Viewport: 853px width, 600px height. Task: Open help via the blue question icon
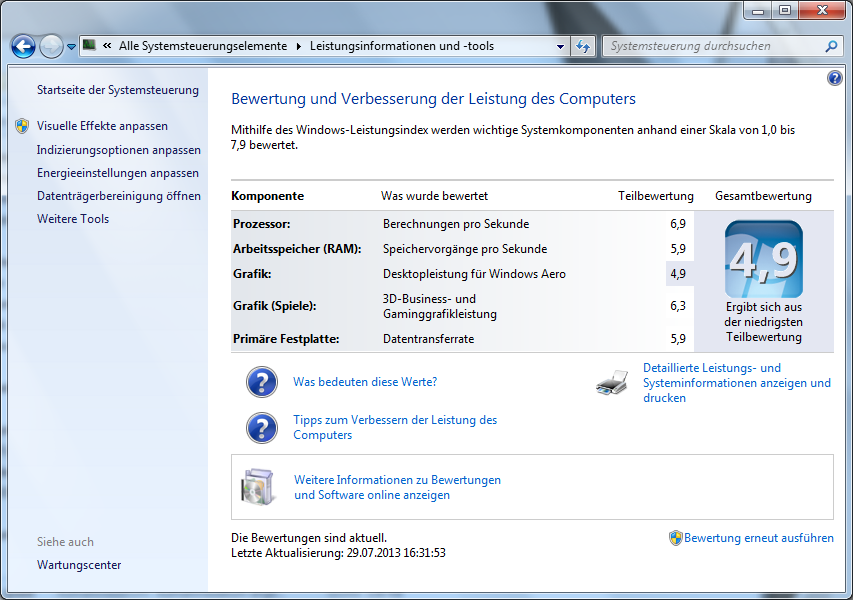pos(835,78)
